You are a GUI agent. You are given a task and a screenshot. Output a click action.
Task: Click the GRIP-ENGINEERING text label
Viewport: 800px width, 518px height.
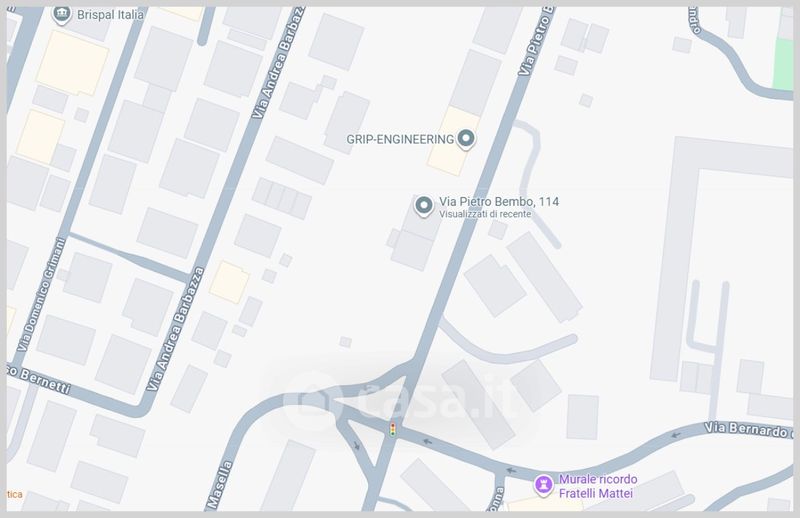click(400, 139)
